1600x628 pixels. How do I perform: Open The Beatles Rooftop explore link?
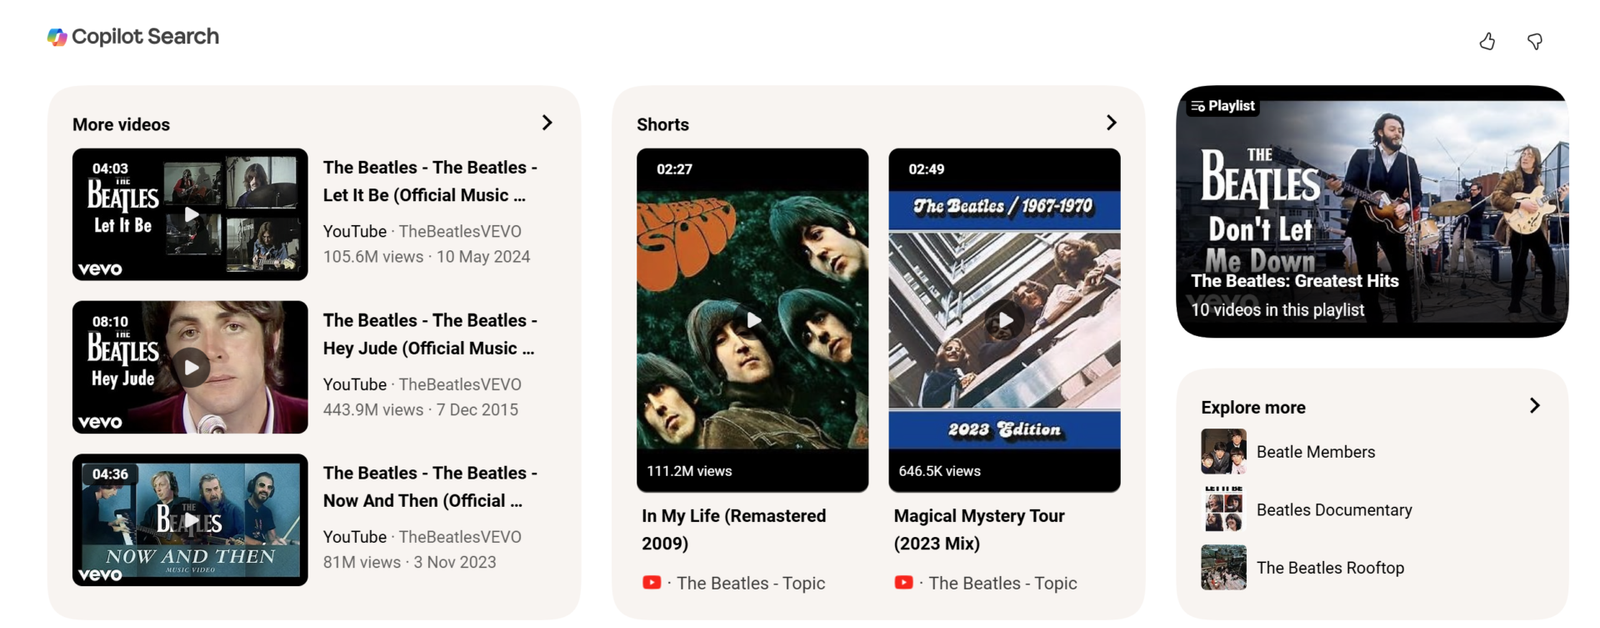1330,568
